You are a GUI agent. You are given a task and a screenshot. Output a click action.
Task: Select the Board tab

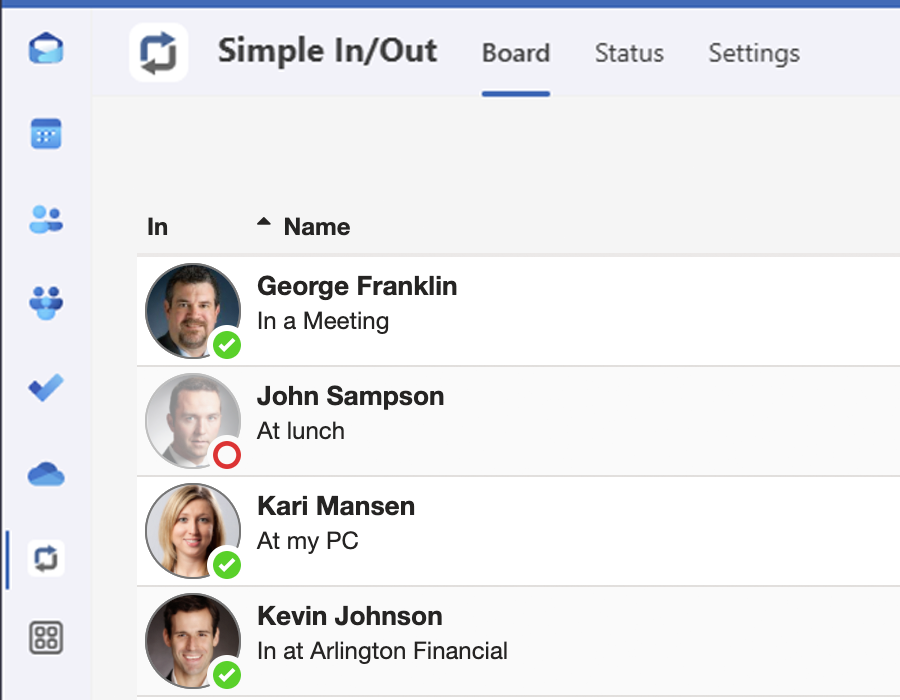click(x=516, y=54)
